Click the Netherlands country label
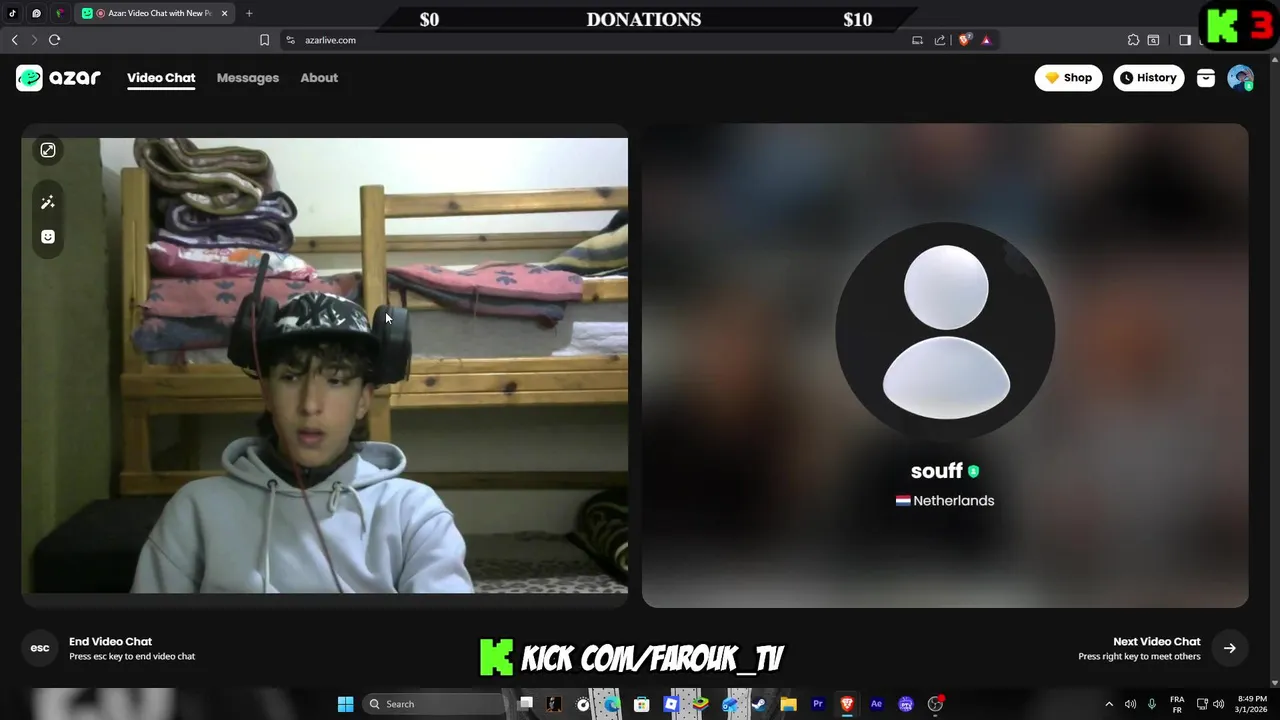This screenshot has height=720, width=1280. [945, 501]
